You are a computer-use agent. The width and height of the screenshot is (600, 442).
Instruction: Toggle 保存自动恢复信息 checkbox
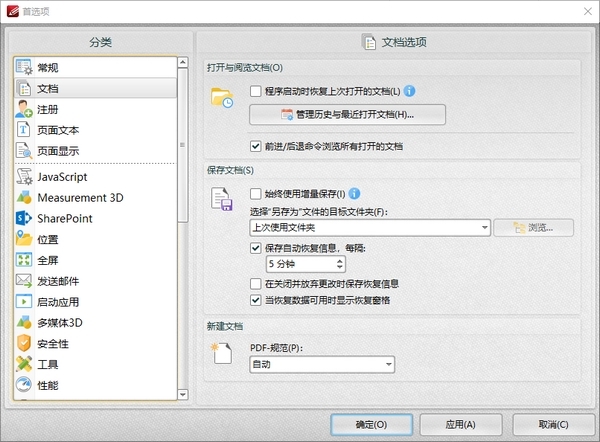pos(255,248)
